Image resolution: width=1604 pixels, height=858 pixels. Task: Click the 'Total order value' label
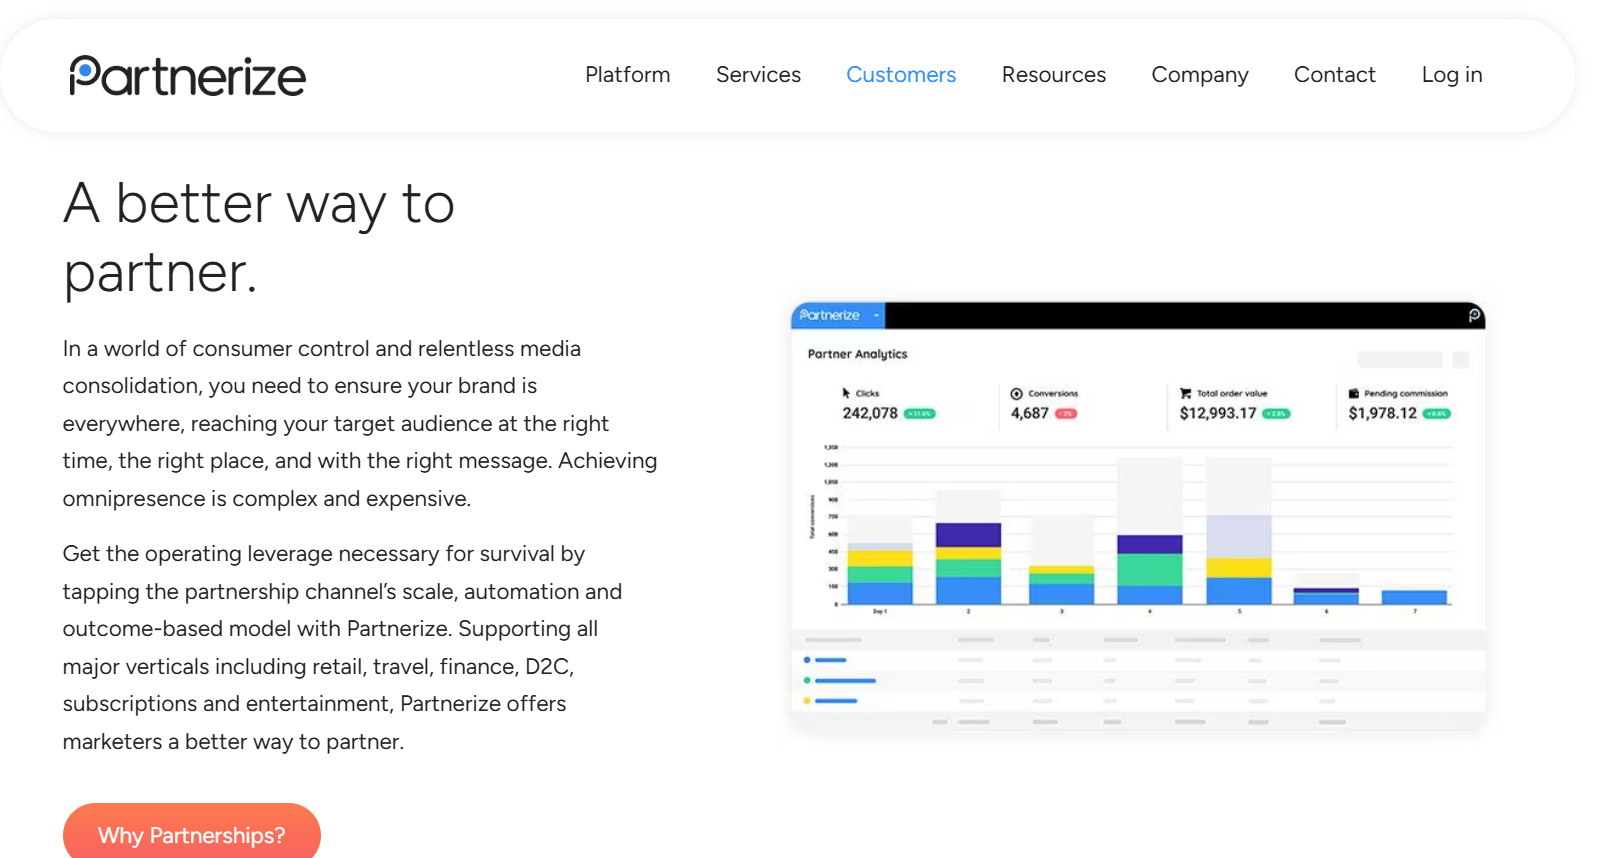(x=1232, y=393)
